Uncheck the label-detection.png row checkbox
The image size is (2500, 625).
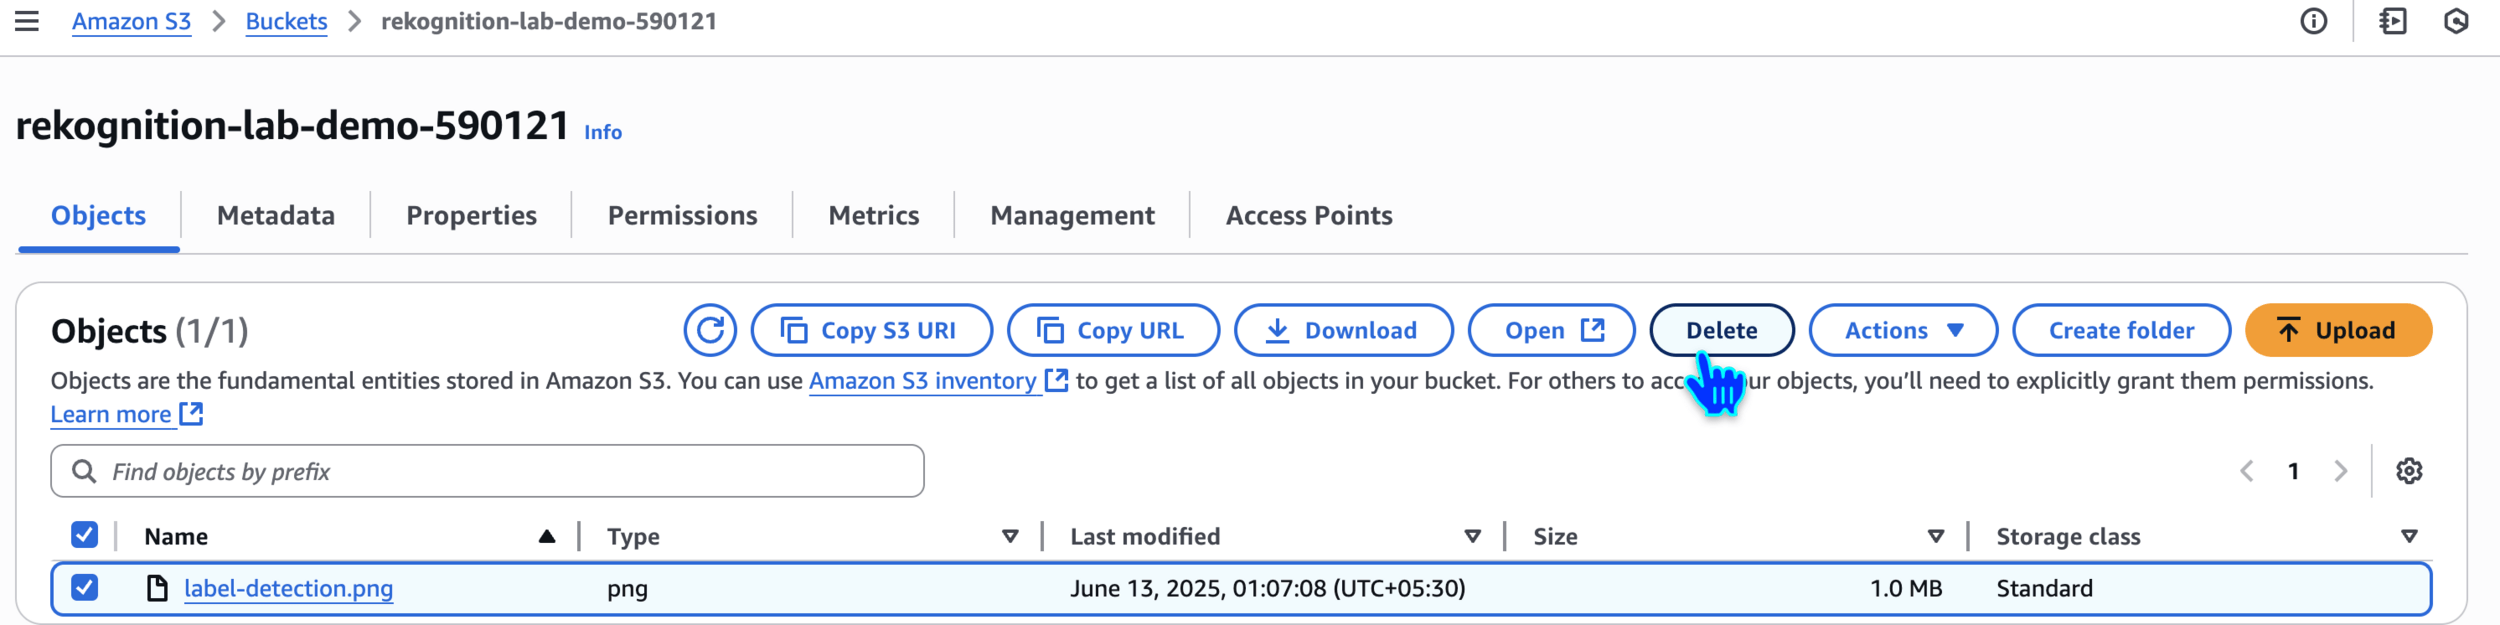85,587
